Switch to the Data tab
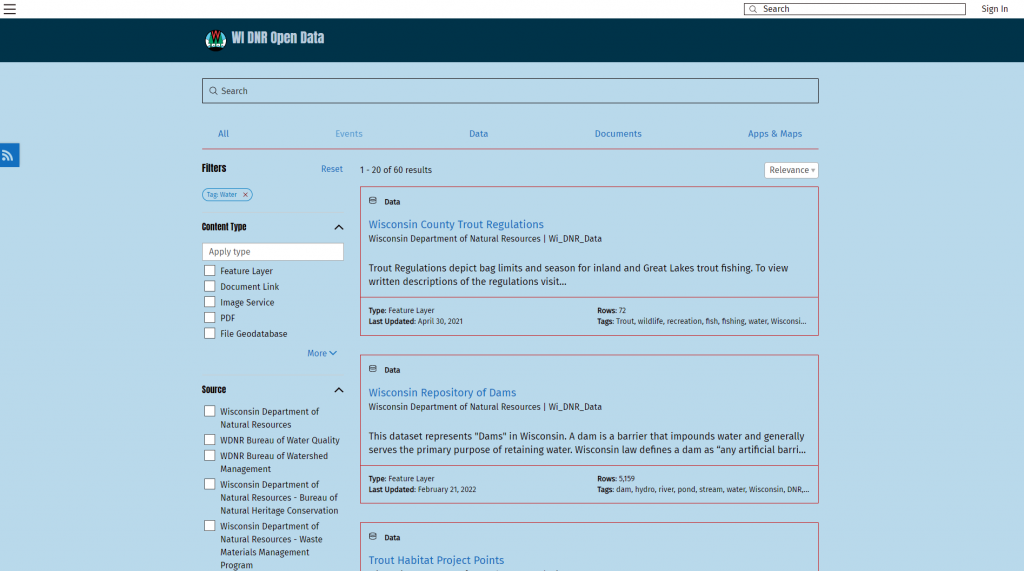The image size is (1024, 571). pyautogui.click(x=478, y=134)
